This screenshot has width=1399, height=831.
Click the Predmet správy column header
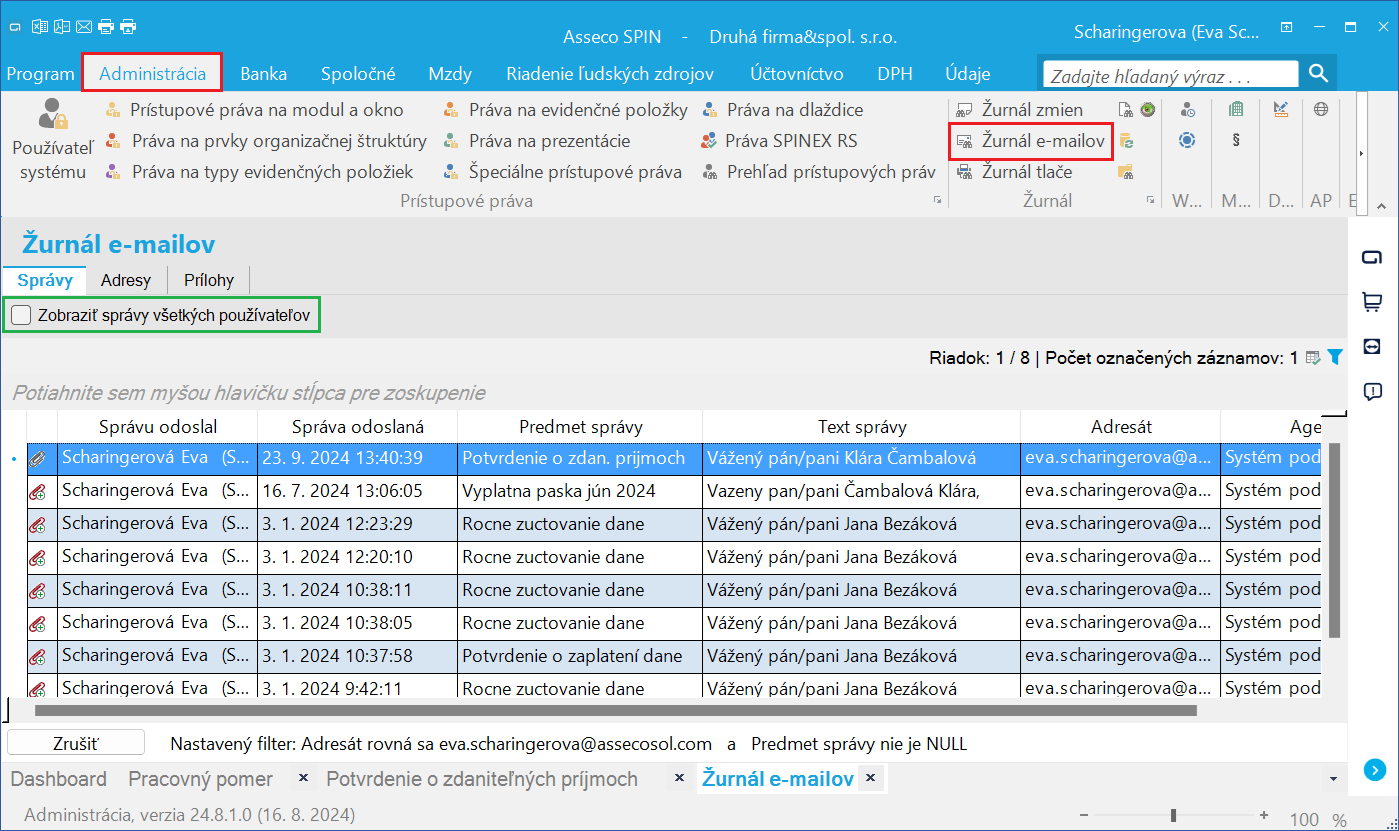pyautogui.click(x=580, y=427)
